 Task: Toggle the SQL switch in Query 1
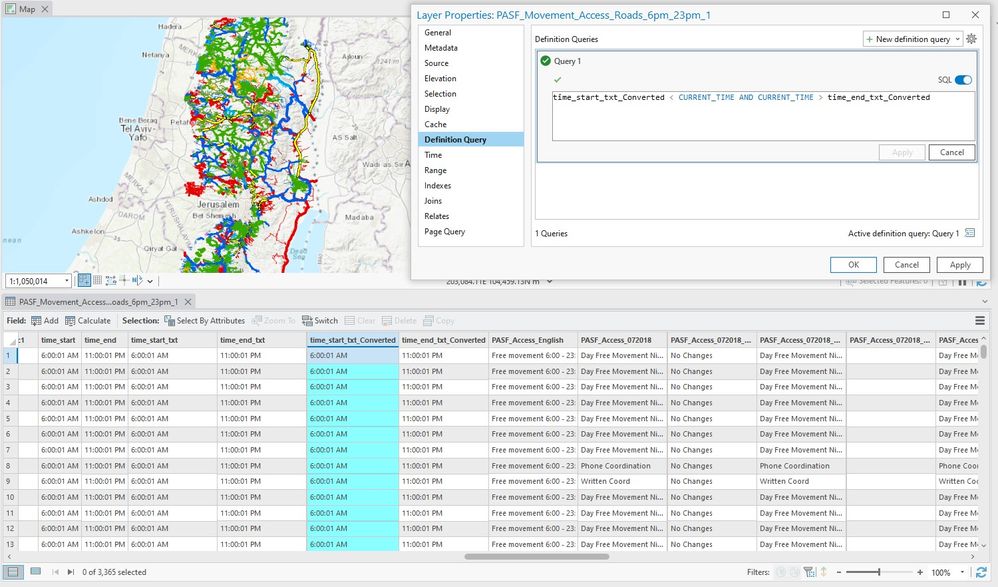pyautogui.click(x=963, y=80)
